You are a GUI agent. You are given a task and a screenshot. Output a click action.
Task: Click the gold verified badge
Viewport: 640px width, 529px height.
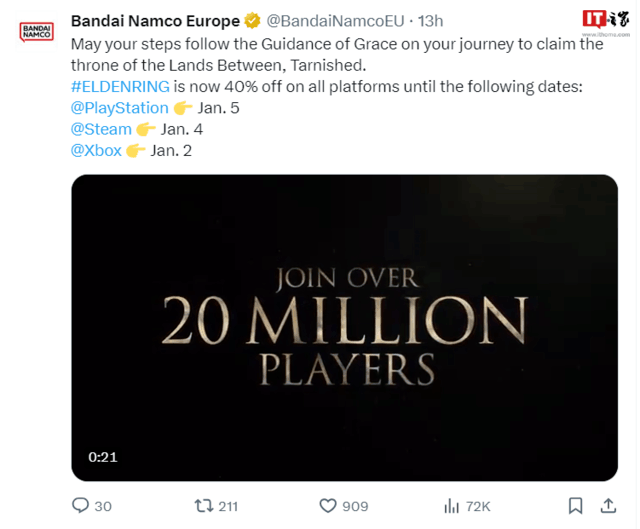pyautogui.click(x=254, y=21)
